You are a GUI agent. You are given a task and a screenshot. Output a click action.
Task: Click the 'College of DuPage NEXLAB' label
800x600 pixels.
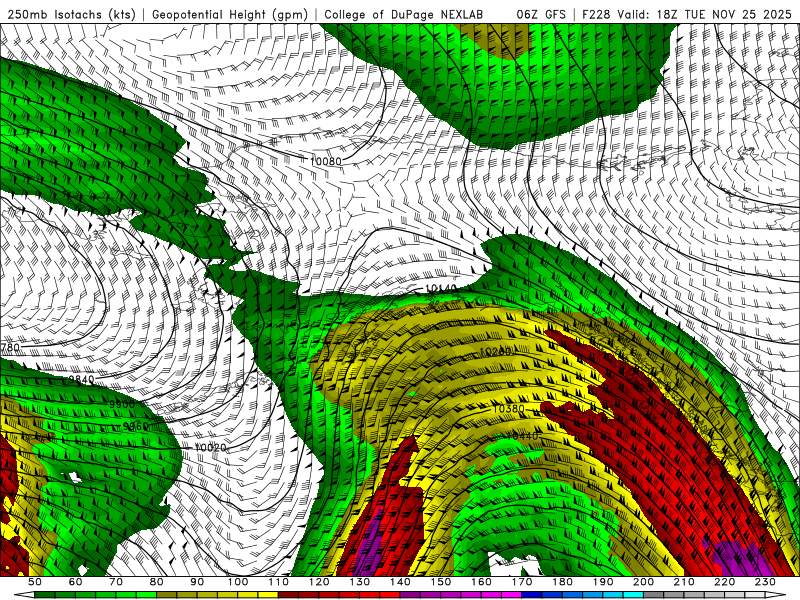(404, 14)
